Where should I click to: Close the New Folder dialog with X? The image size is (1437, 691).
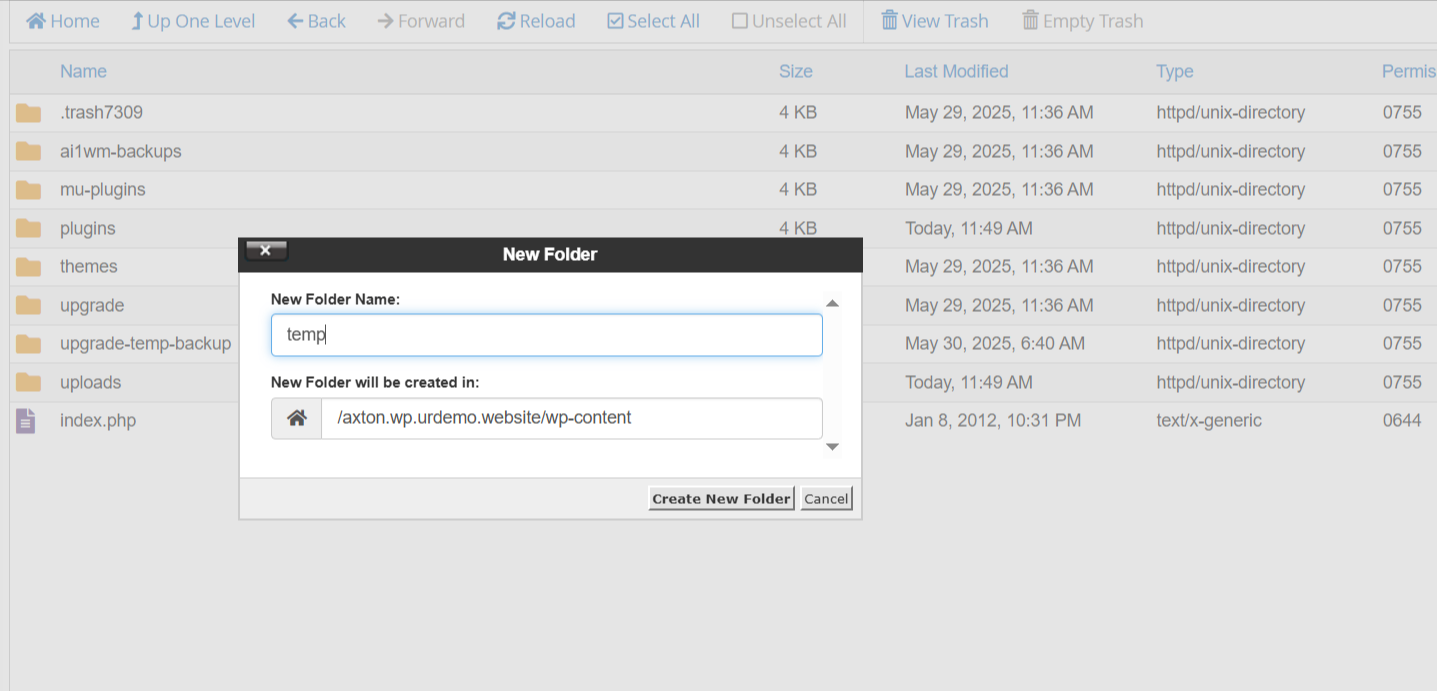(x=266, y=251)
